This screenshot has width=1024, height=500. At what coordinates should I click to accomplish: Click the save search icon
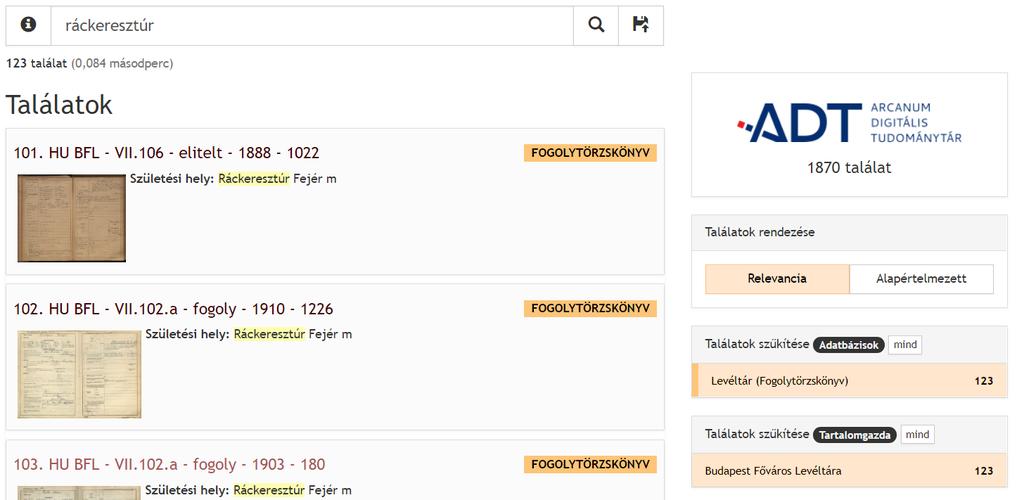641,25
